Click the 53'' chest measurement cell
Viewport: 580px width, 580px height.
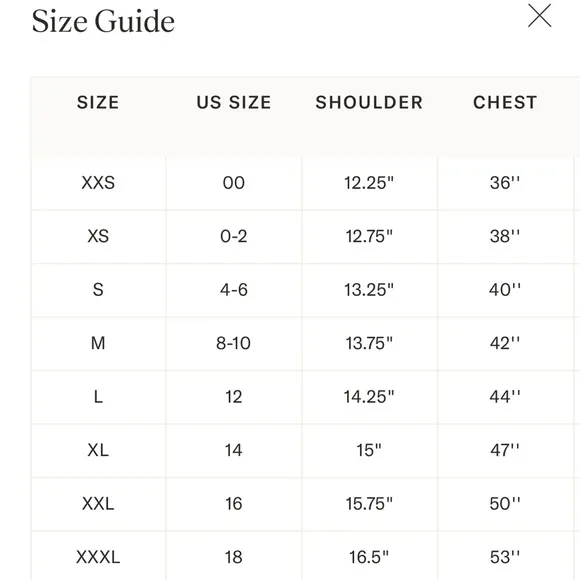tap(505, 557)
